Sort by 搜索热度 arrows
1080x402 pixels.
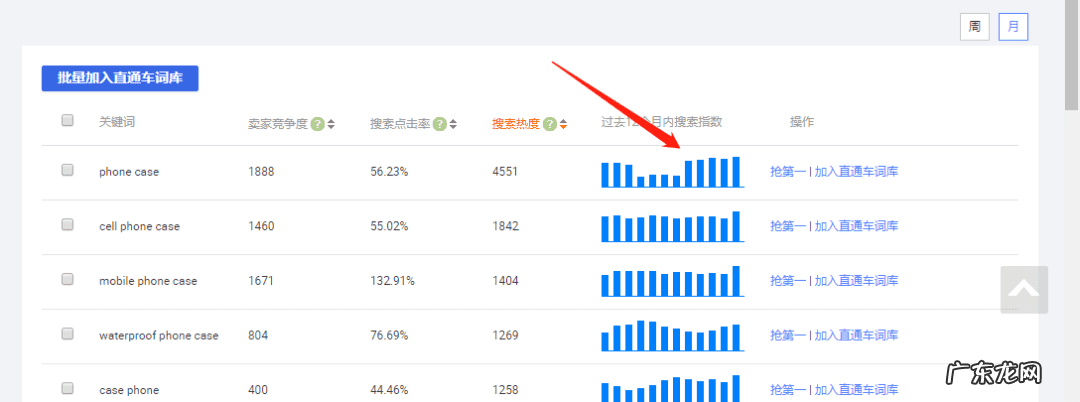(x=563, y=125)
